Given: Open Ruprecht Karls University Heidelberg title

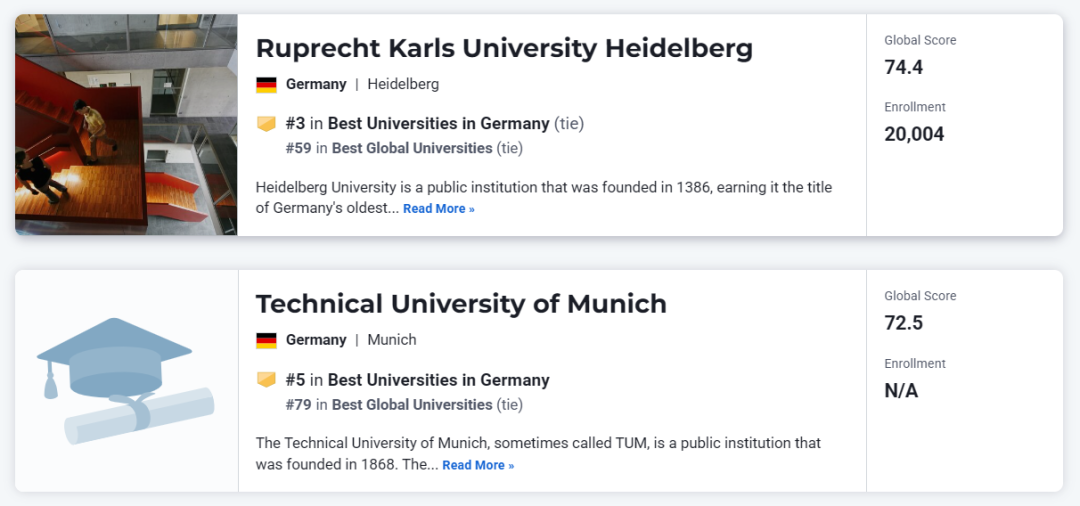Looking at the screenshot, I should point(504,48).
